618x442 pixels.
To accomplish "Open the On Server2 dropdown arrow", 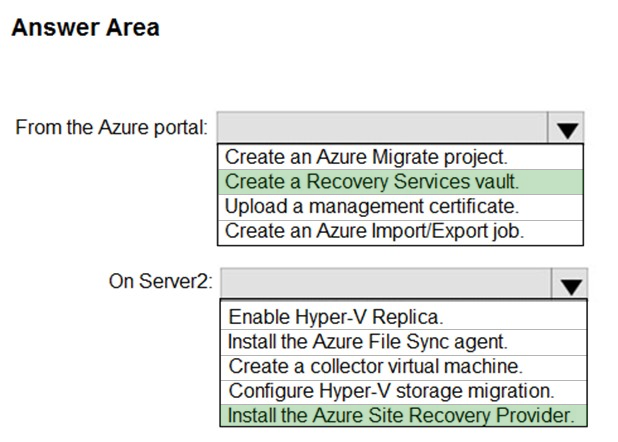I will click(x=570, y=284).
